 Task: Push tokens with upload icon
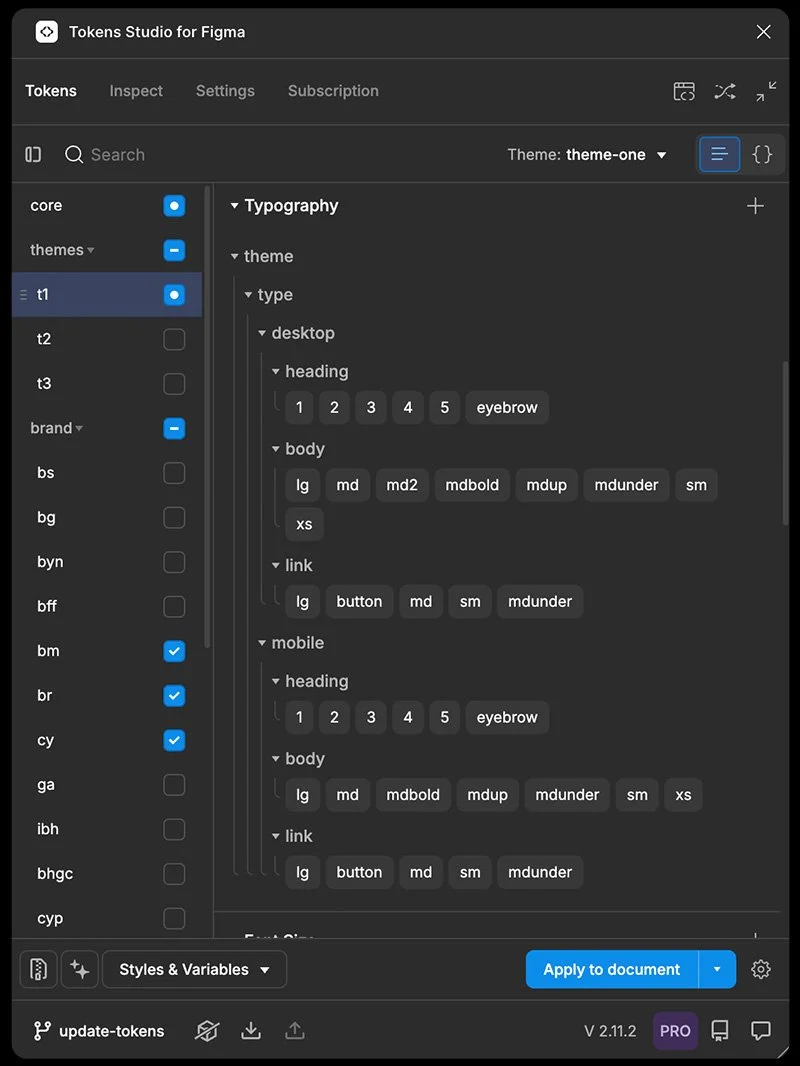pos(294,1031)
